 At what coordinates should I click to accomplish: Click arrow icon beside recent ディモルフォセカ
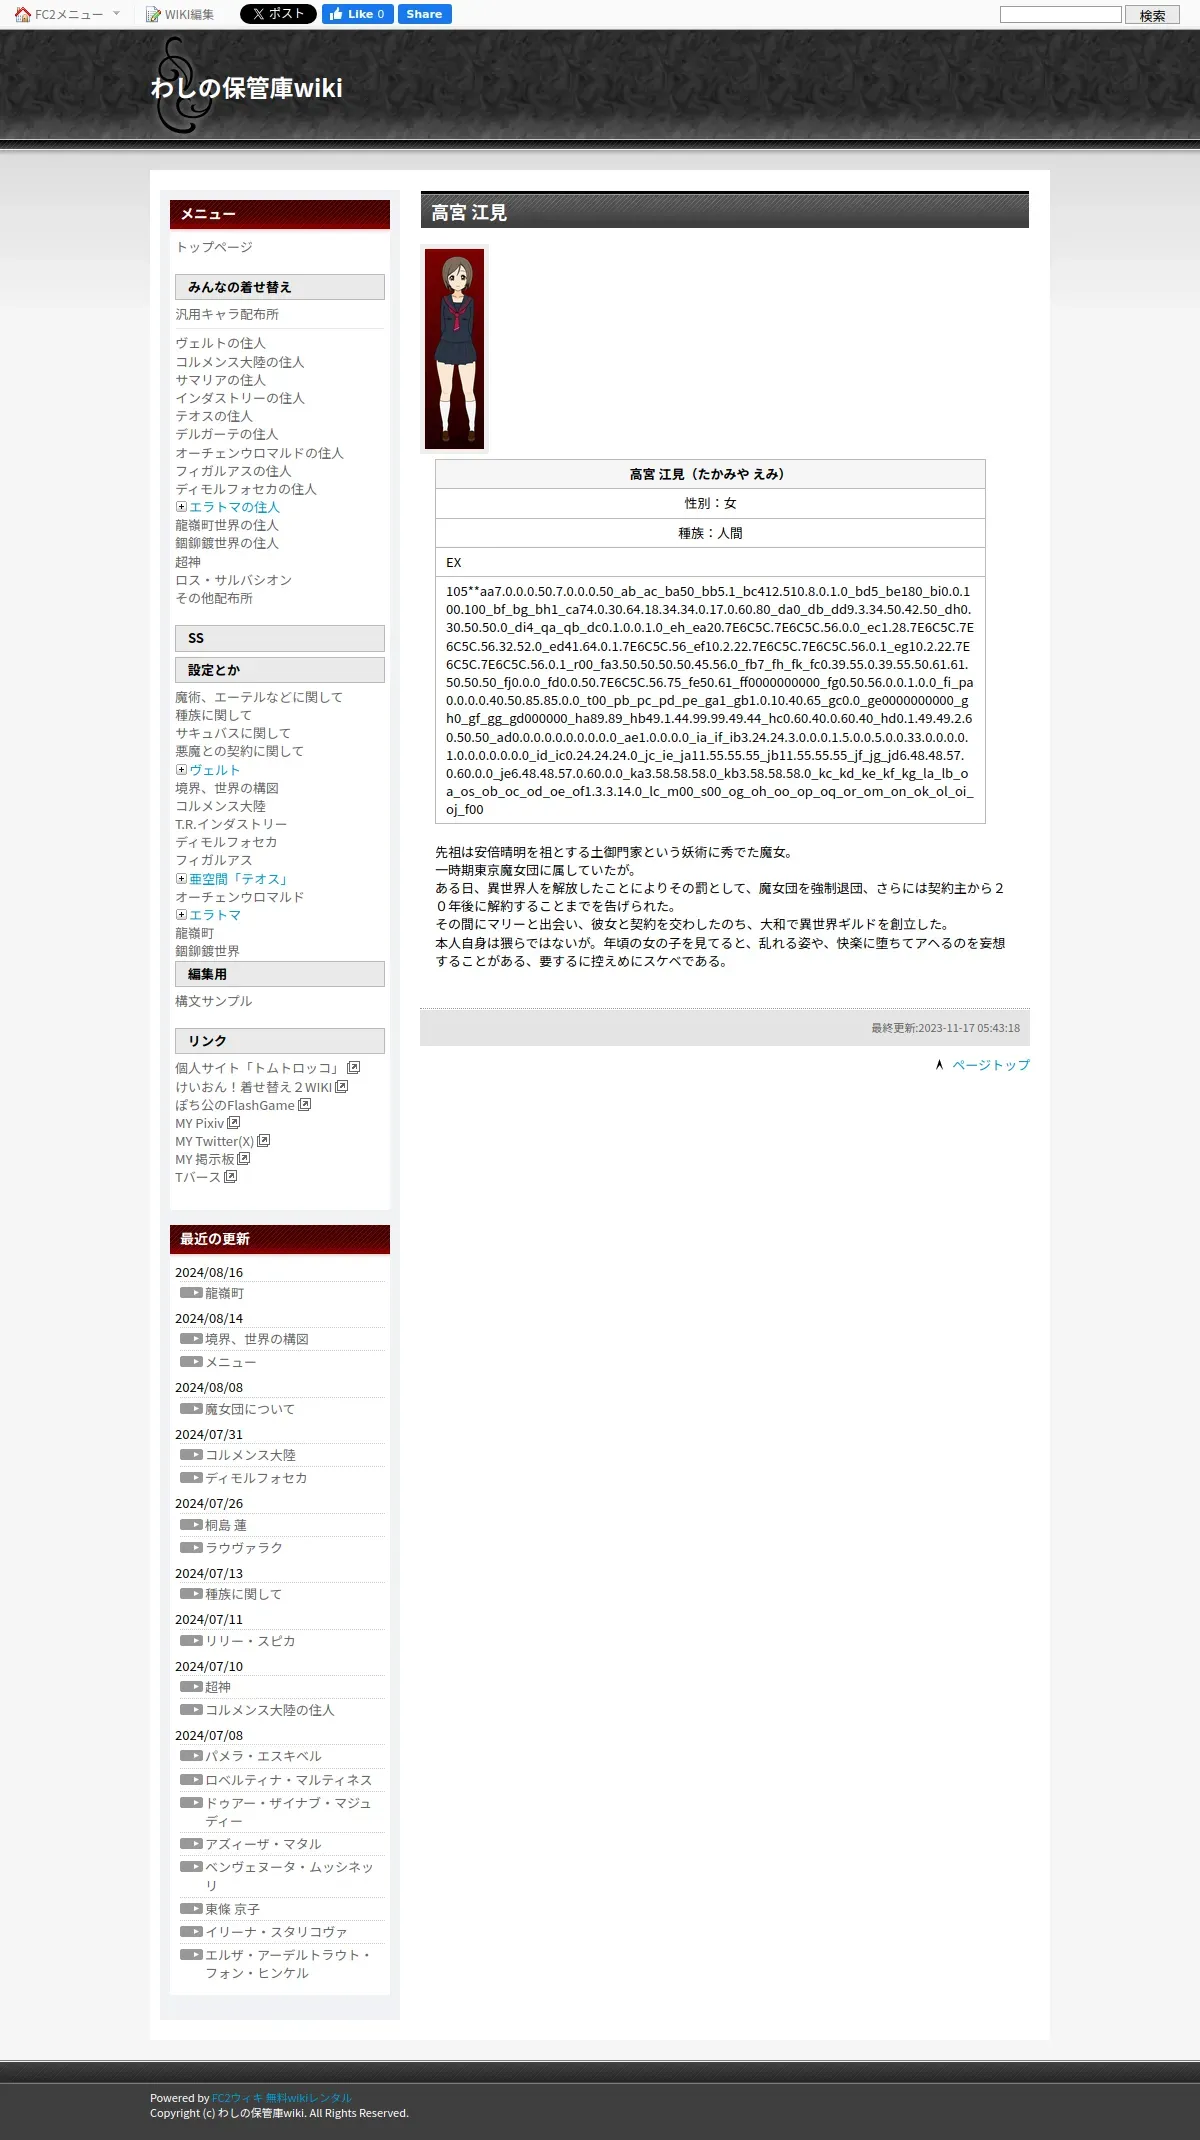pyautogui.click(x=191, y=1478)
